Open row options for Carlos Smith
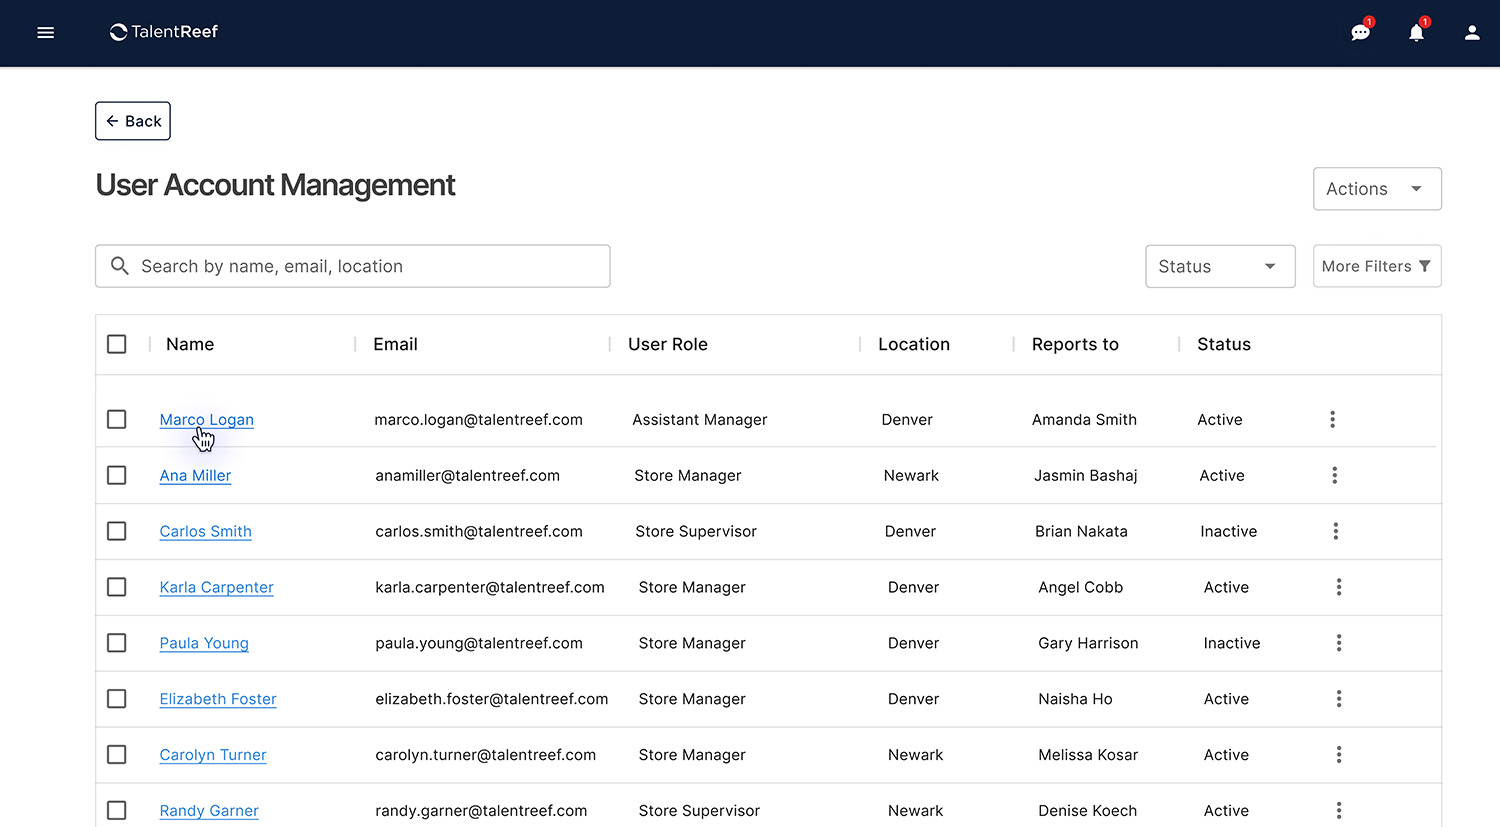1500x827 pixels. (1335, 531)
